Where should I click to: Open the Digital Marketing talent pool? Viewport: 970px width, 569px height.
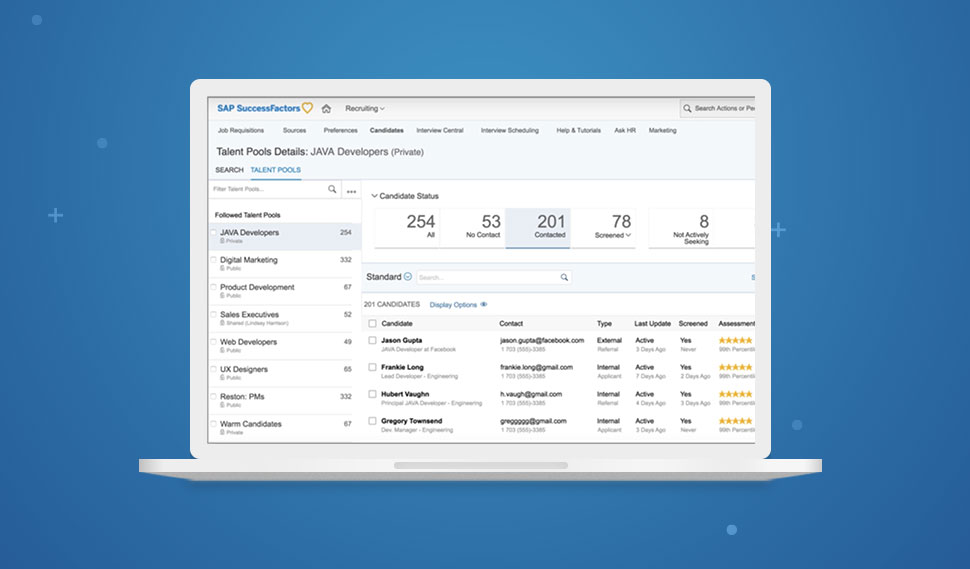pyautogui.click(x=249, y=260)
